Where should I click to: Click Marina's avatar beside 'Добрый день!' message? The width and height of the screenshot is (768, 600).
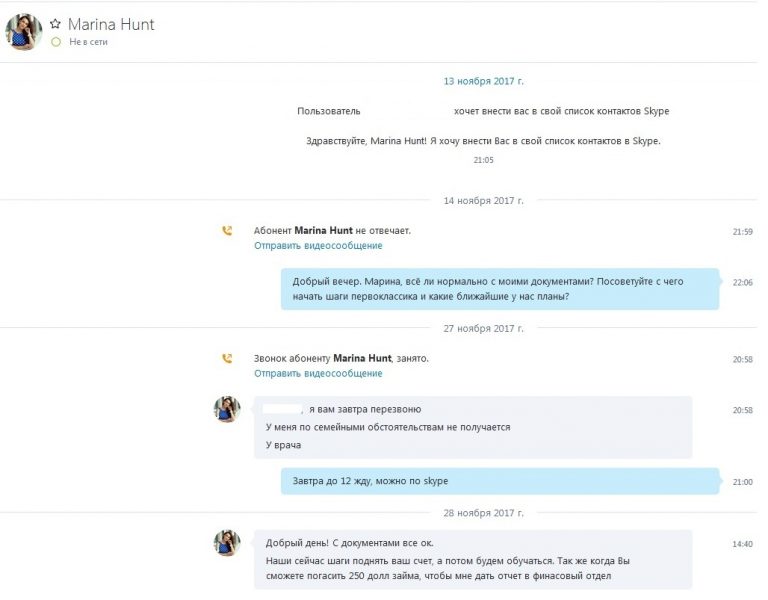(227, 543)
